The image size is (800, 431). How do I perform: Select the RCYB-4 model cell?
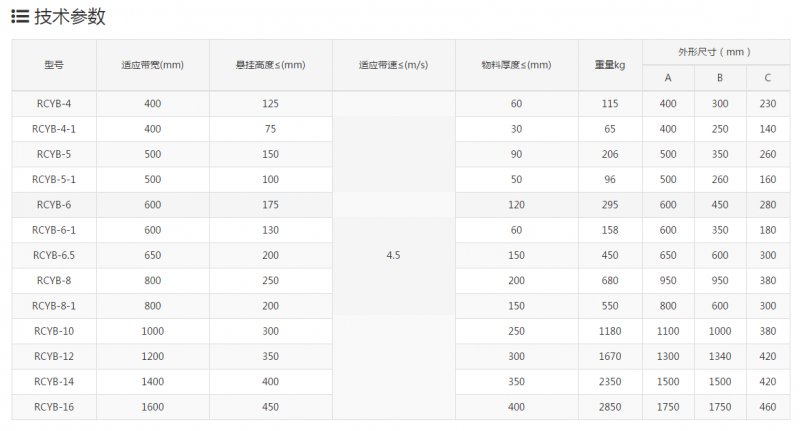click(x=54, y=104)
